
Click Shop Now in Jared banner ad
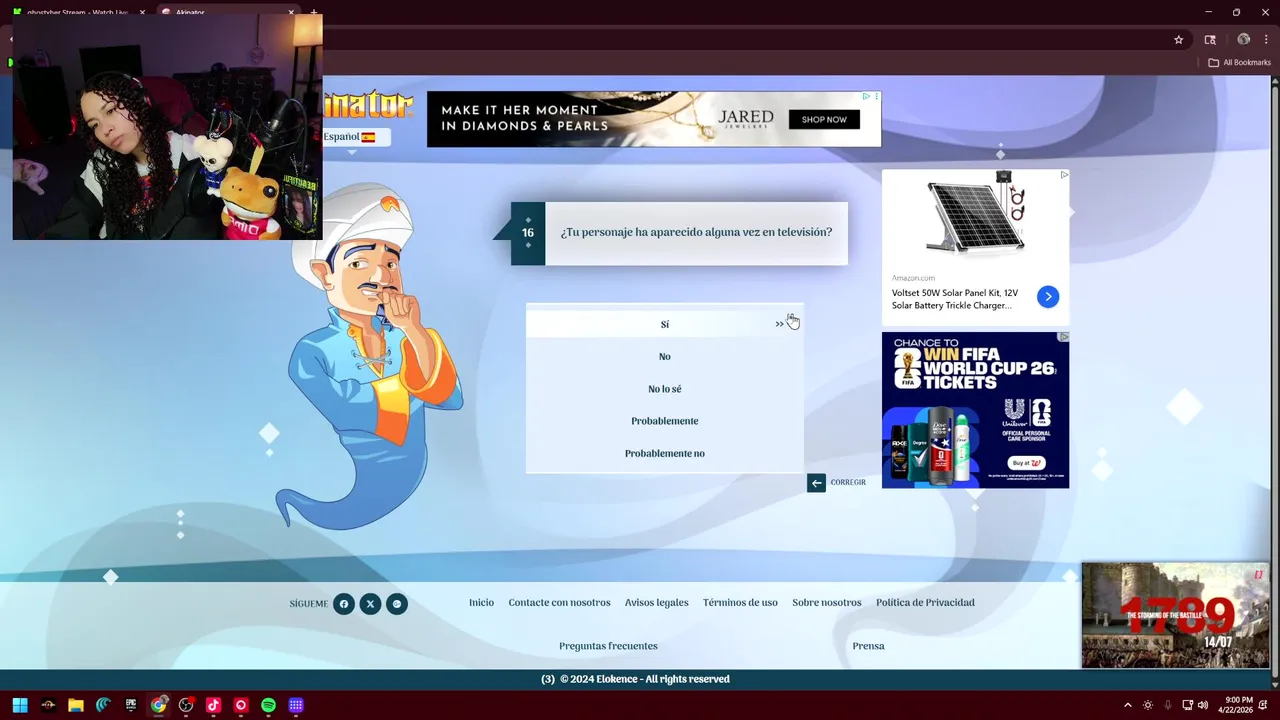[x=824, y=120]
